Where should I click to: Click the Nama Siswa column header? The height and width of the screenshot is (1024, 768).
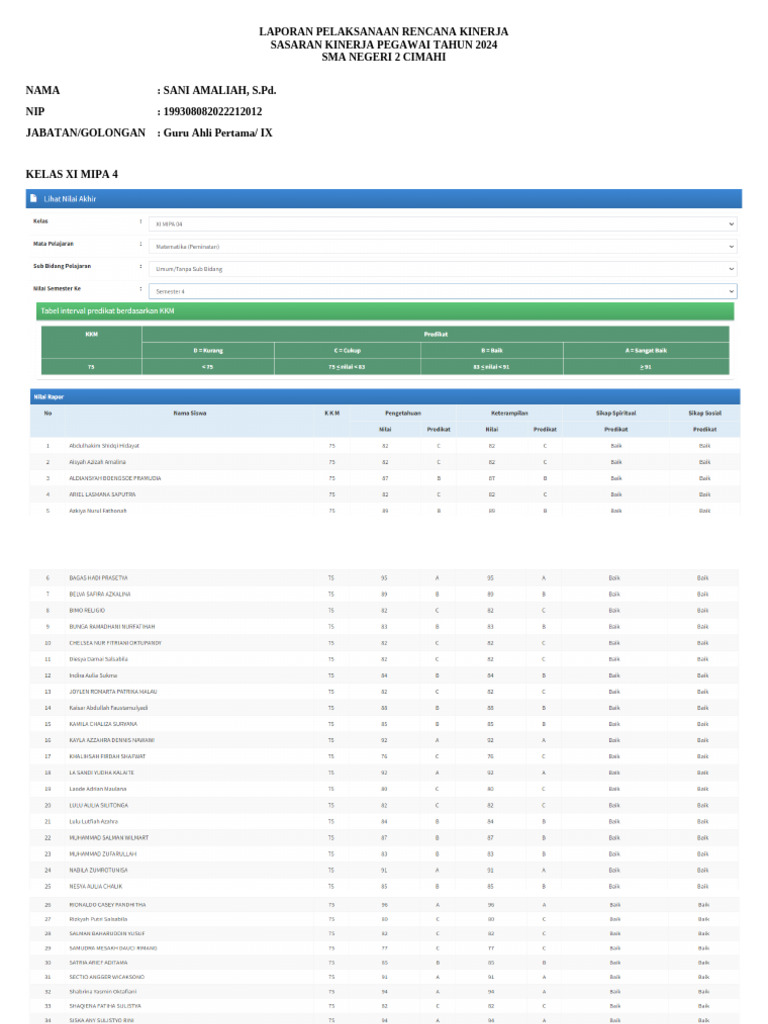pos(190,412)
